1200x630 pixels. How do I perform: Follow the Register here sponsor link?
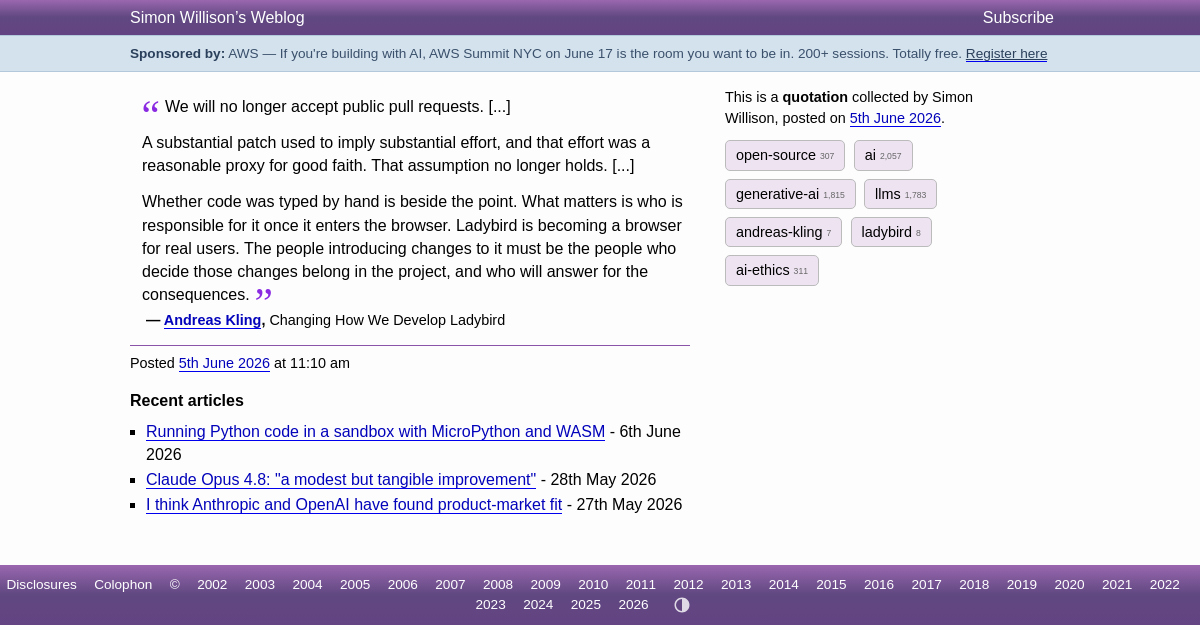pos(1006,54)
